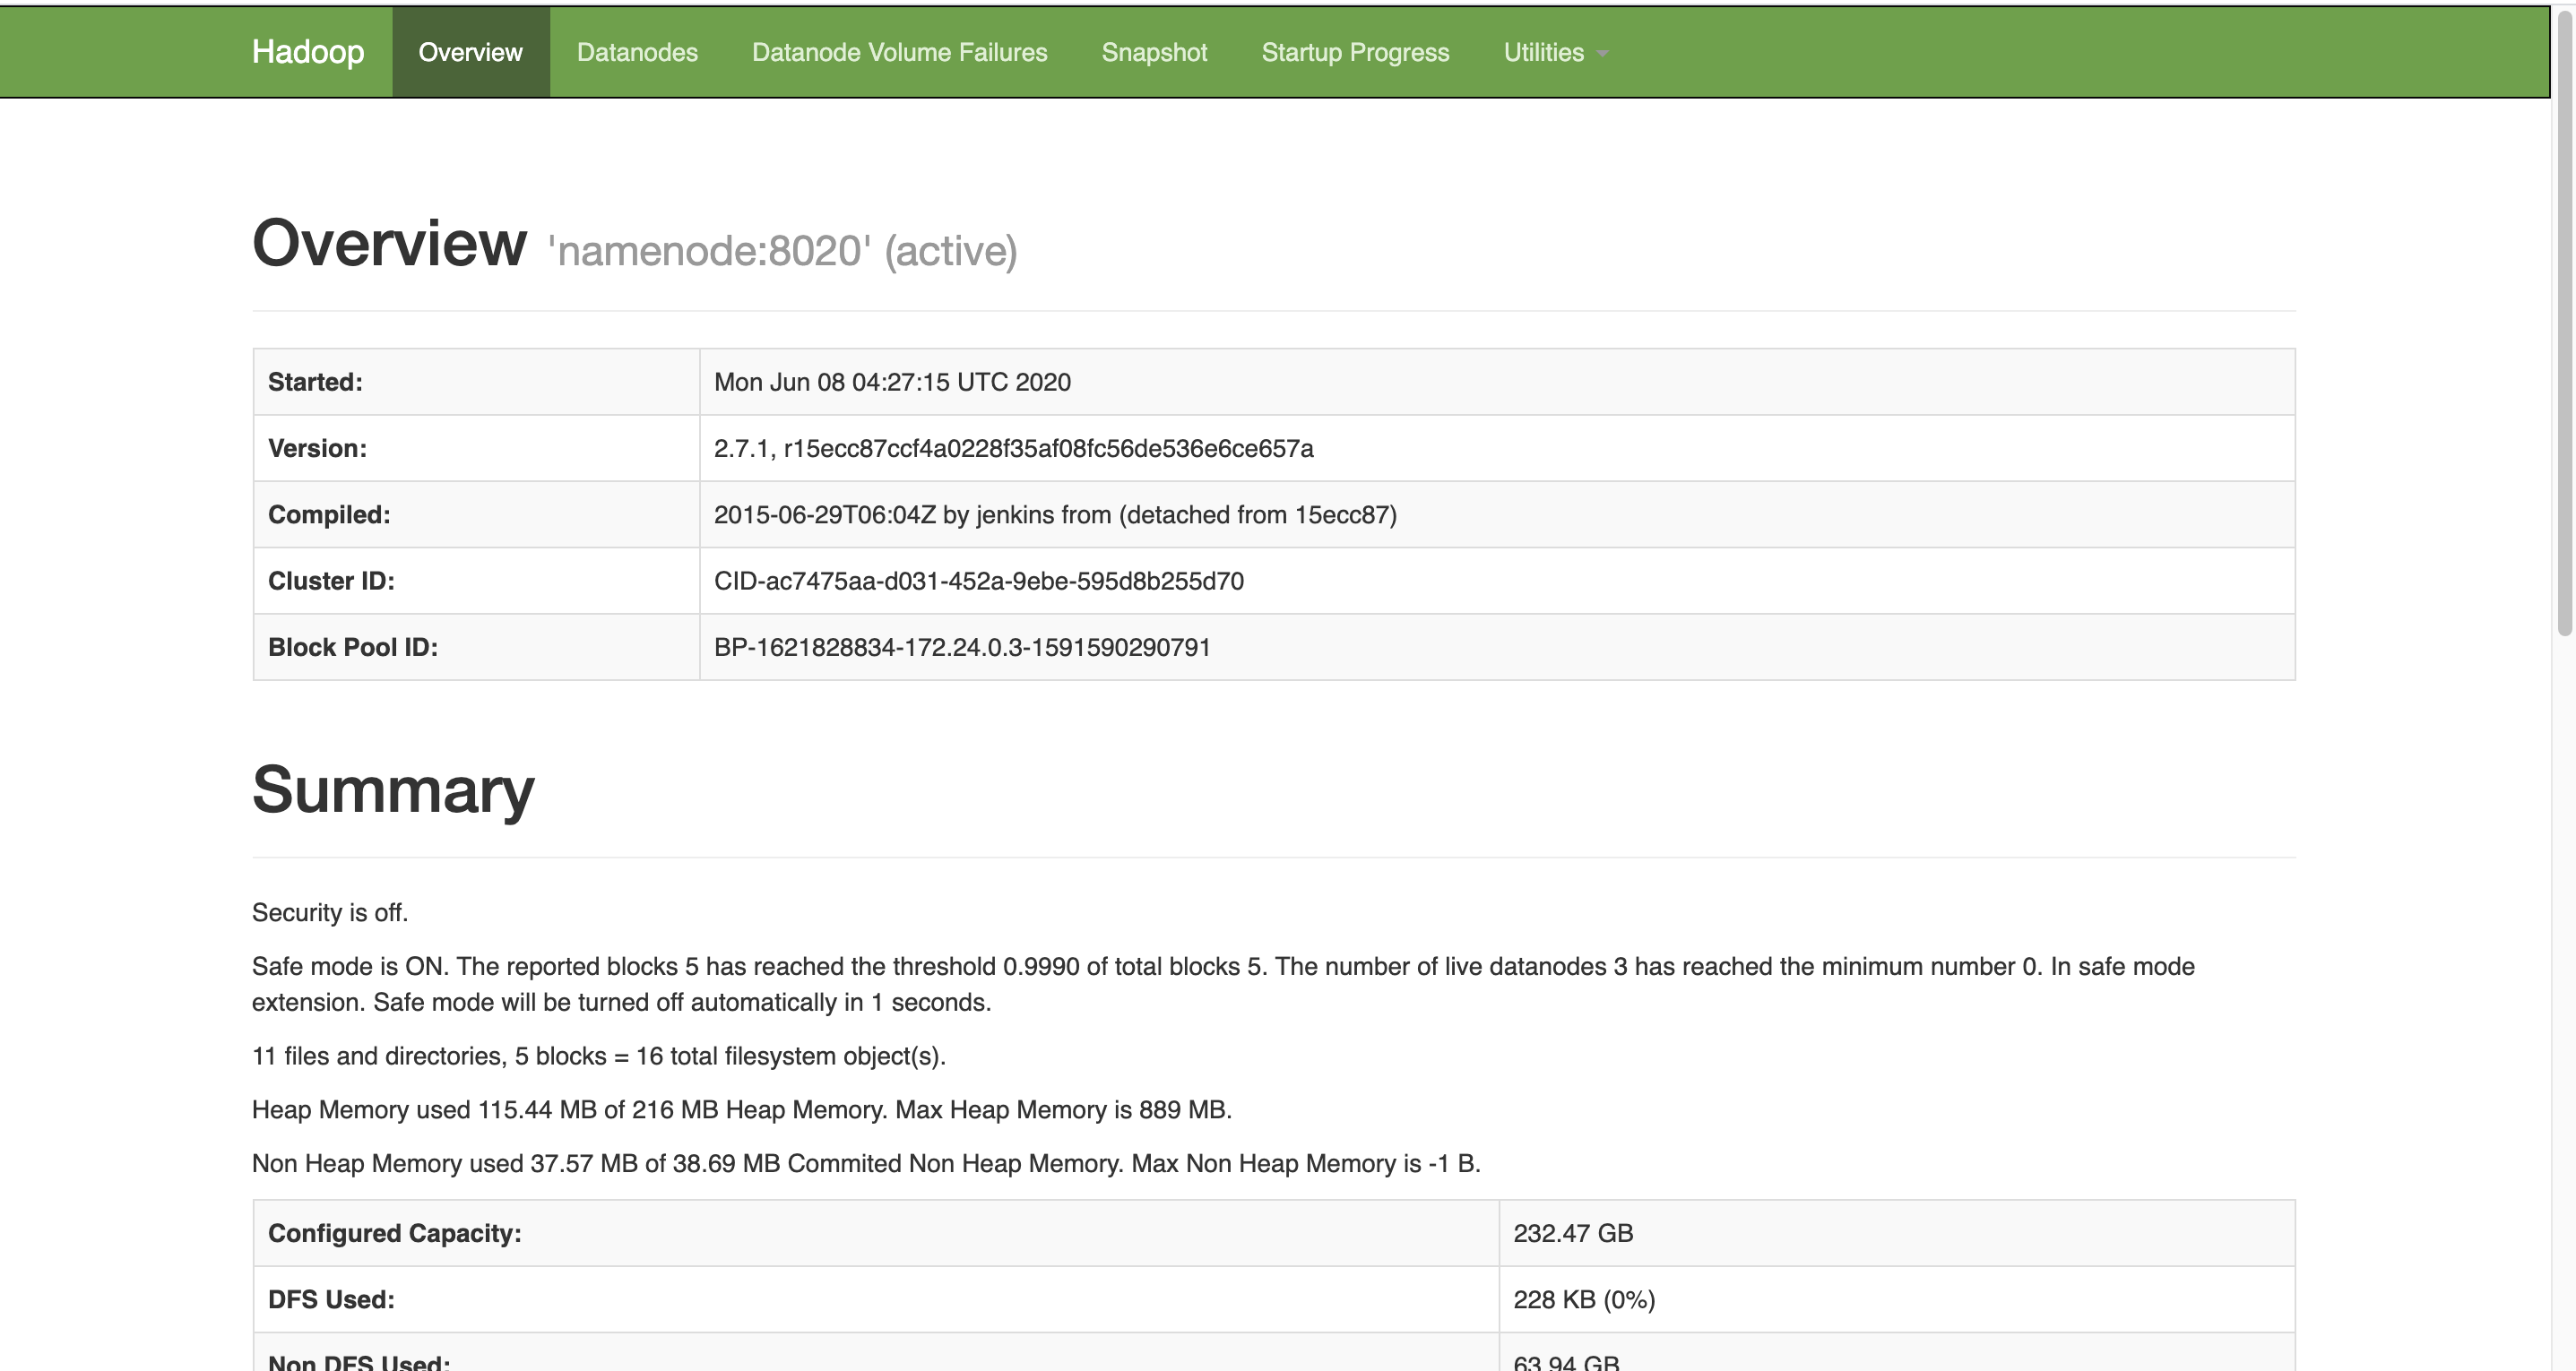Open Datanode Volume Failures tab
Screen dimensions: 2576x1371
[899, 52]
